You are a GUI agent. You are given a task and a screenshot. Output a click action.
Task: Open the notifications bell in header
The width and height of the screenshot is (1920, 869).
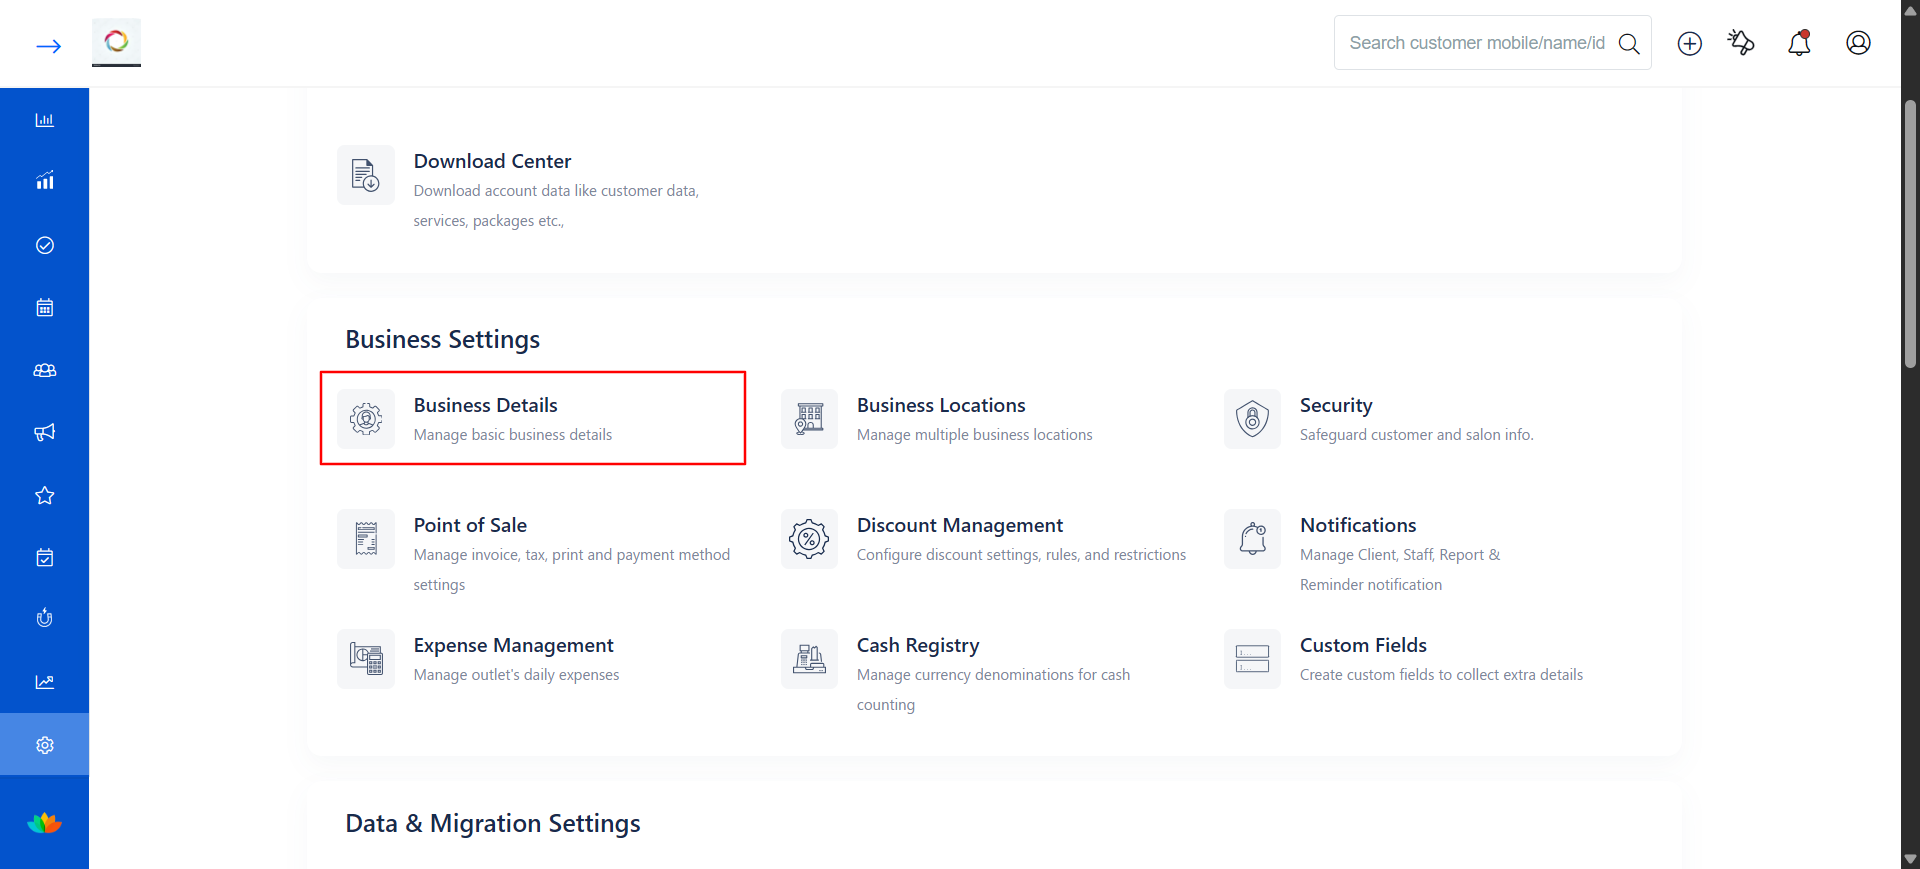click(x=1799, y=42)
